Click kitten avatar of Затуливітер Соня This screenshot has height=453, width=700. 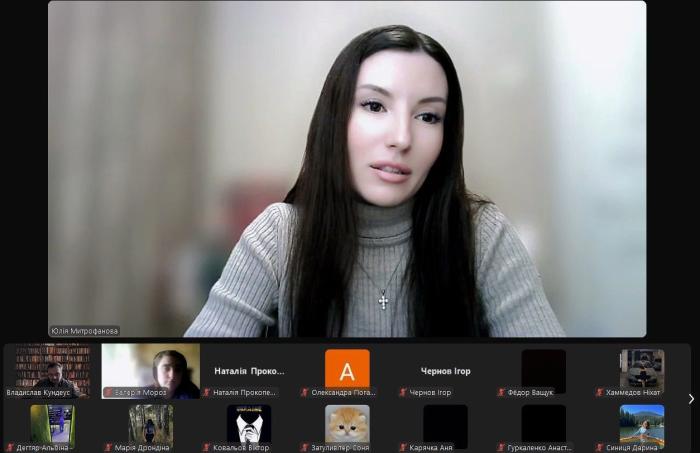347,423
